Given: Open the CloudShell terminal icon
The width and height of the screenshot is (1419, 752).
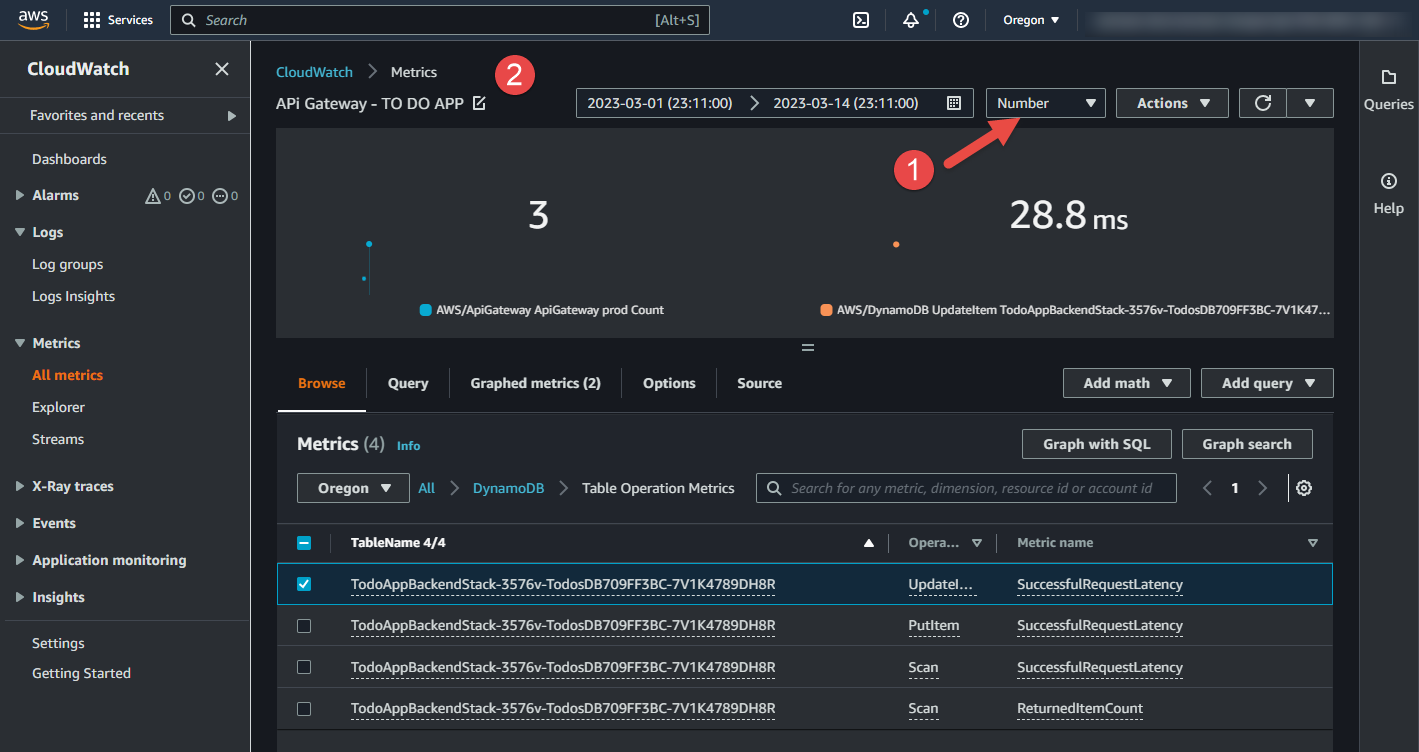Looking at the screenshot, I should click(x=860, y=20).
